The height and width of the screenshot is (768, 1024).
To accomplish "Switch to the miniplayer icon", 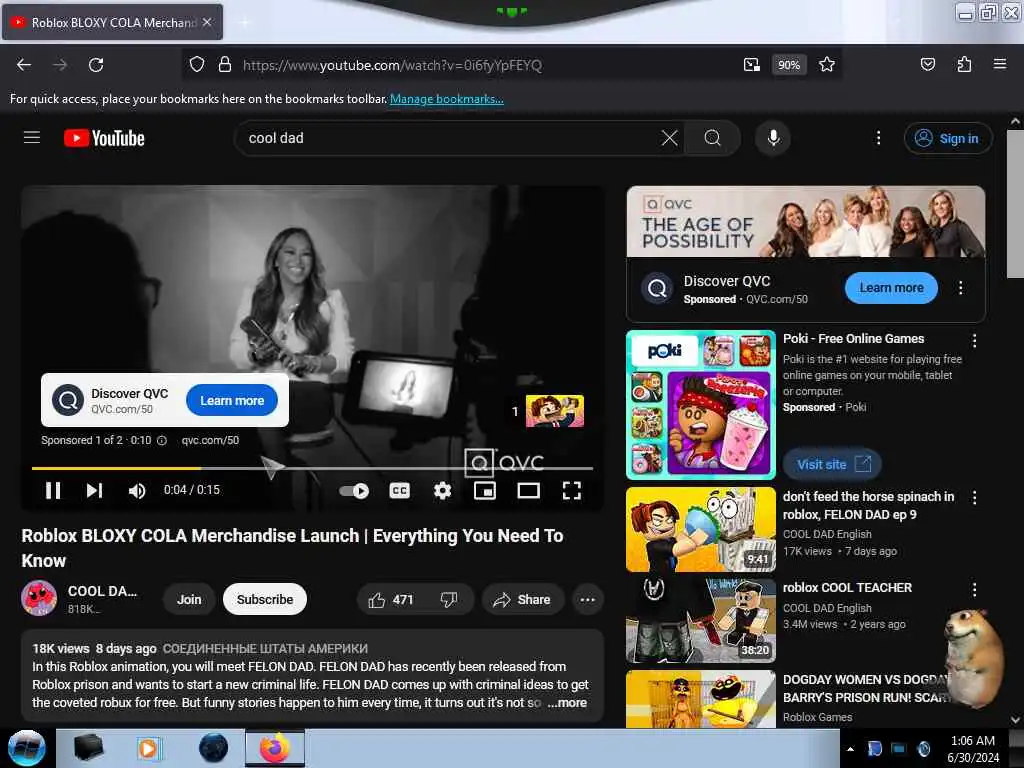I will [485, 490].
